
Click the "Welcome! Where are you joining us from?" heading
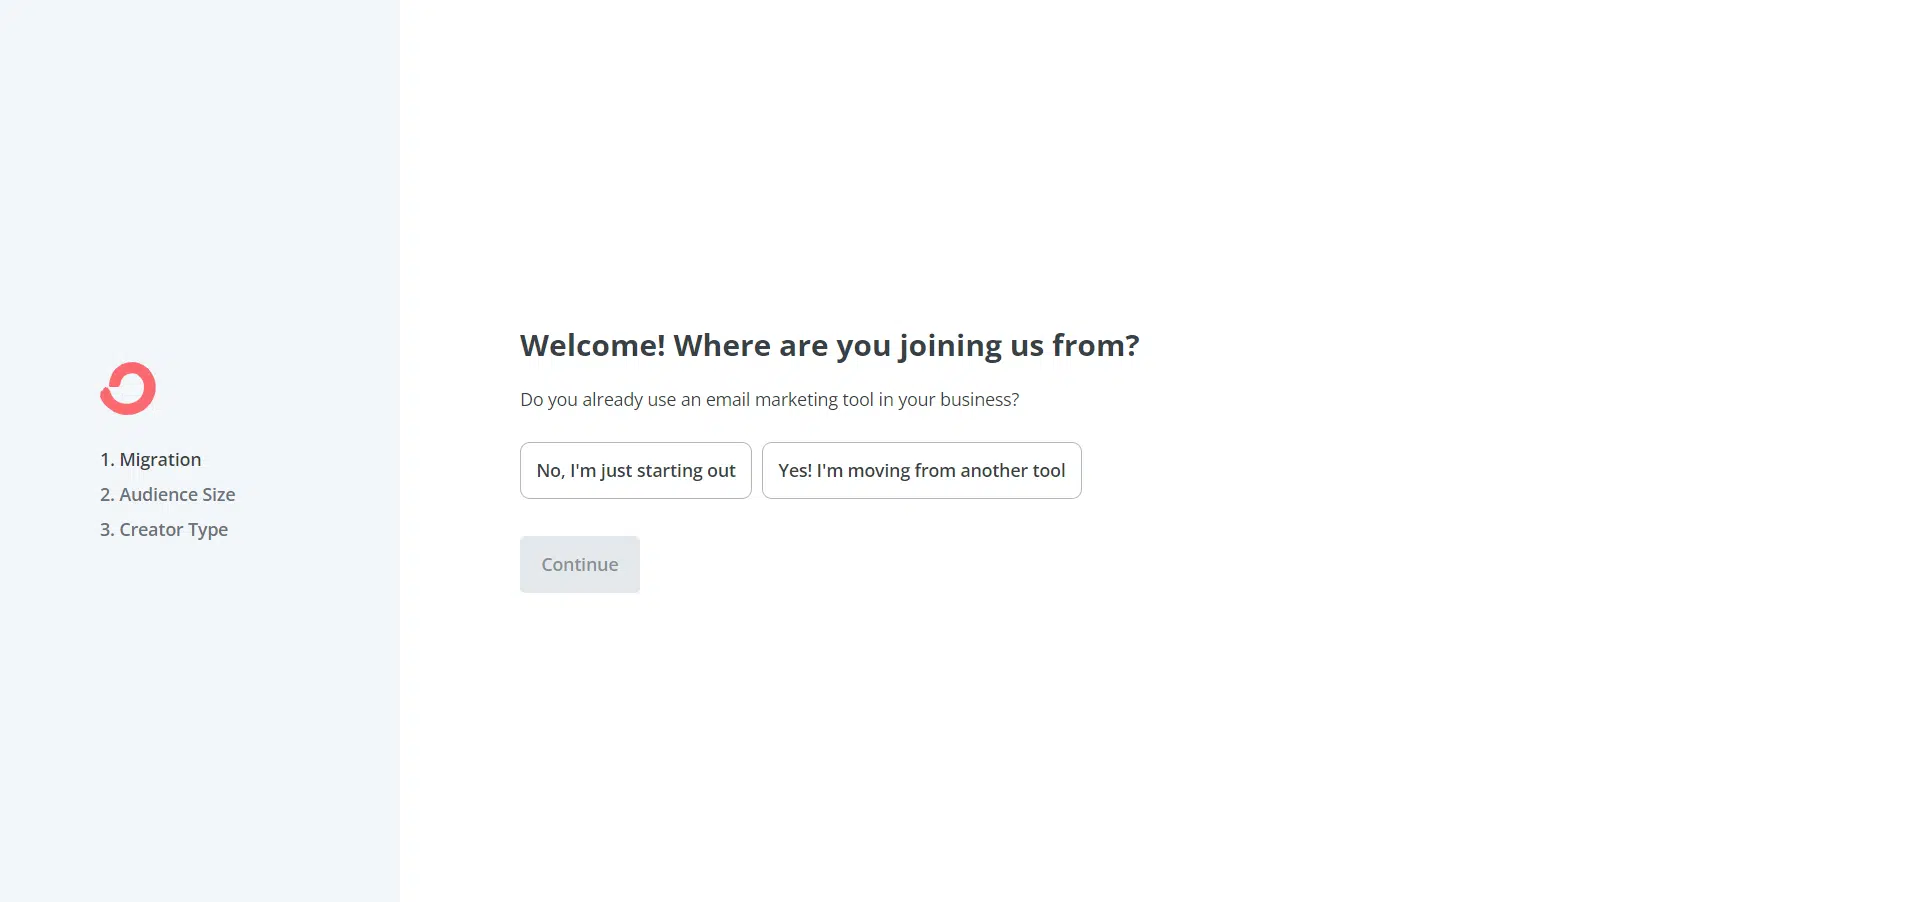point(829,345)
